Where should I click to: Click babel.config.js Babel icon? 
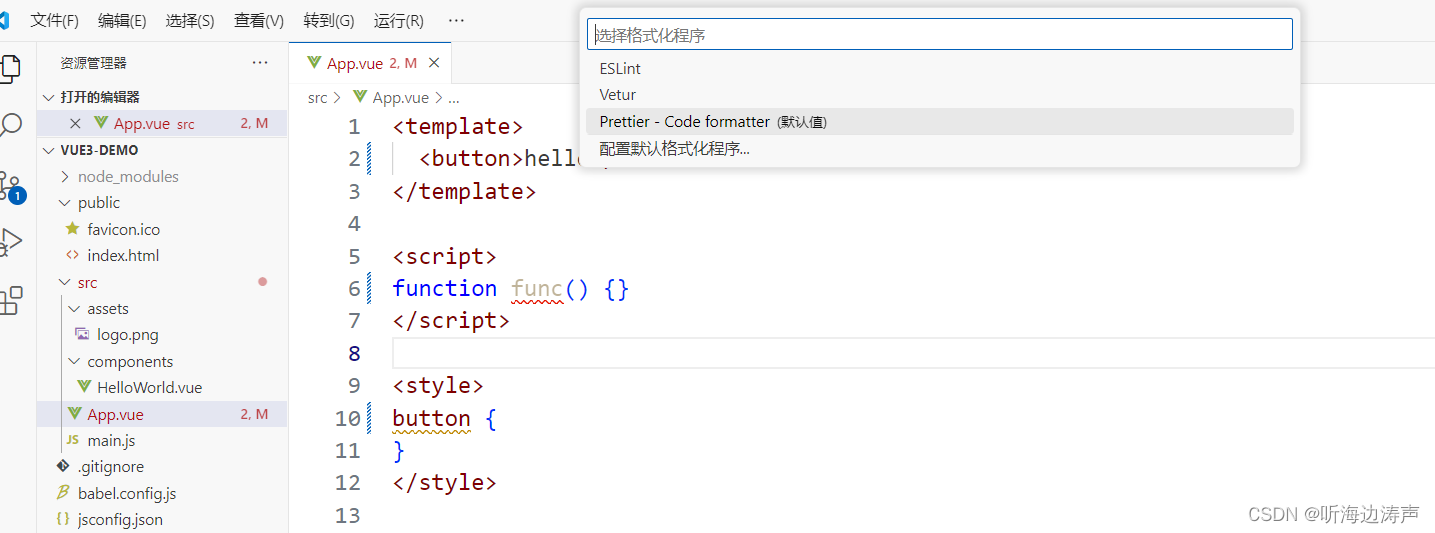click(x=63, y=493)
